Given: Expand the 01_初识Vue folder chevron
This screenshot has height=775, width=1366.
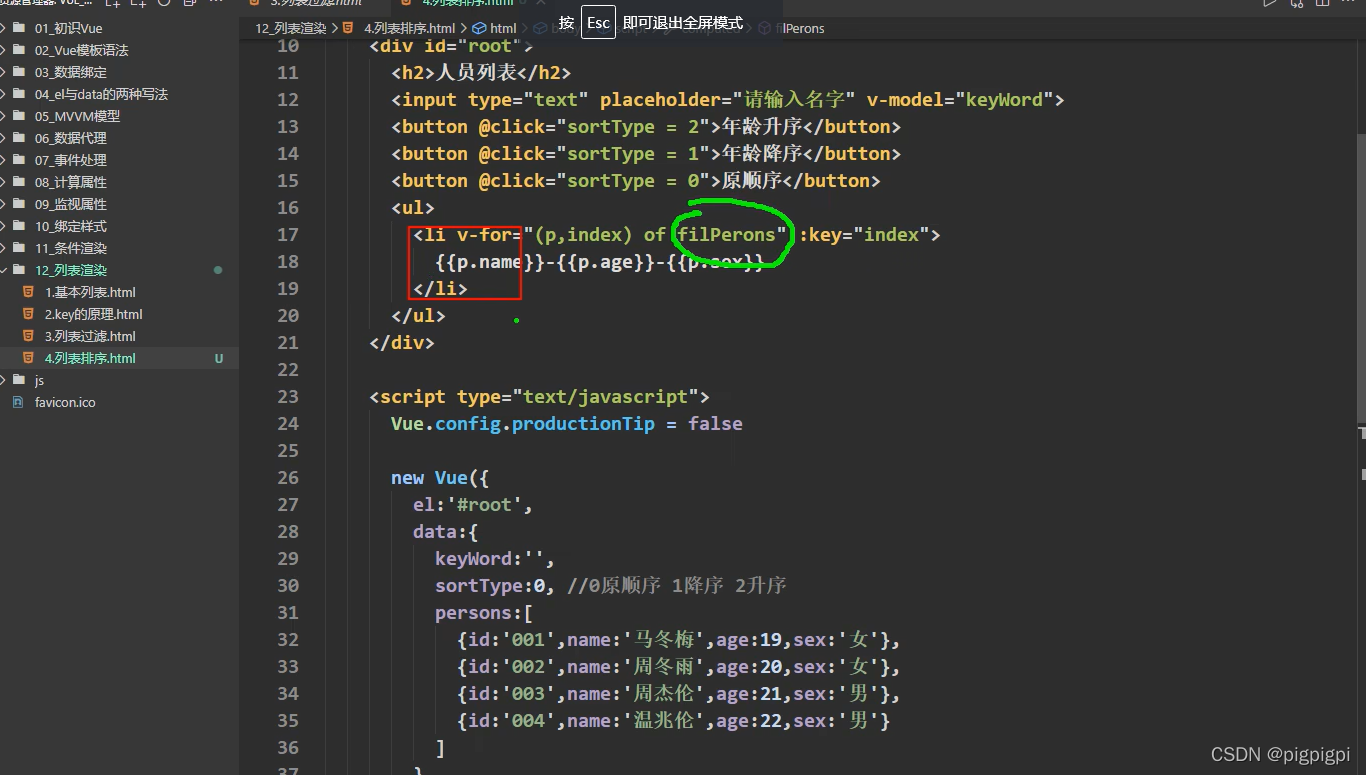Looking at the screenshot, I should (3, 28).
